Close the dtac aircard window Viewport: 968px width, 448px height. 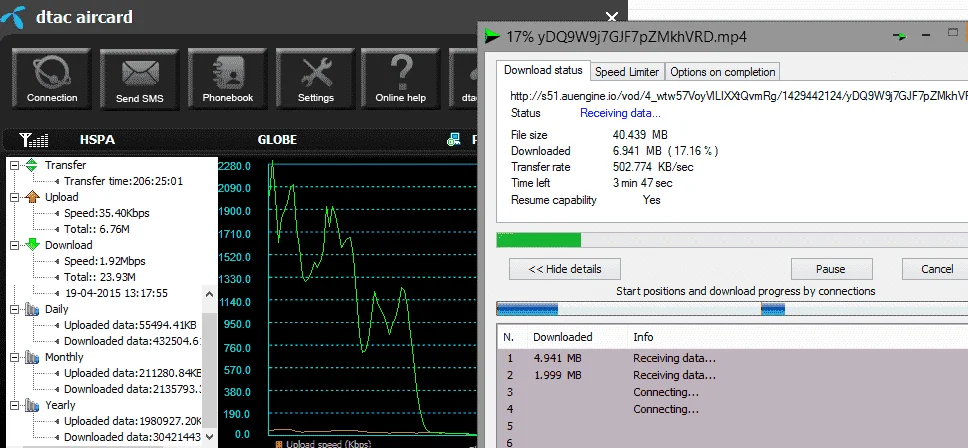(x=612, y=17)
